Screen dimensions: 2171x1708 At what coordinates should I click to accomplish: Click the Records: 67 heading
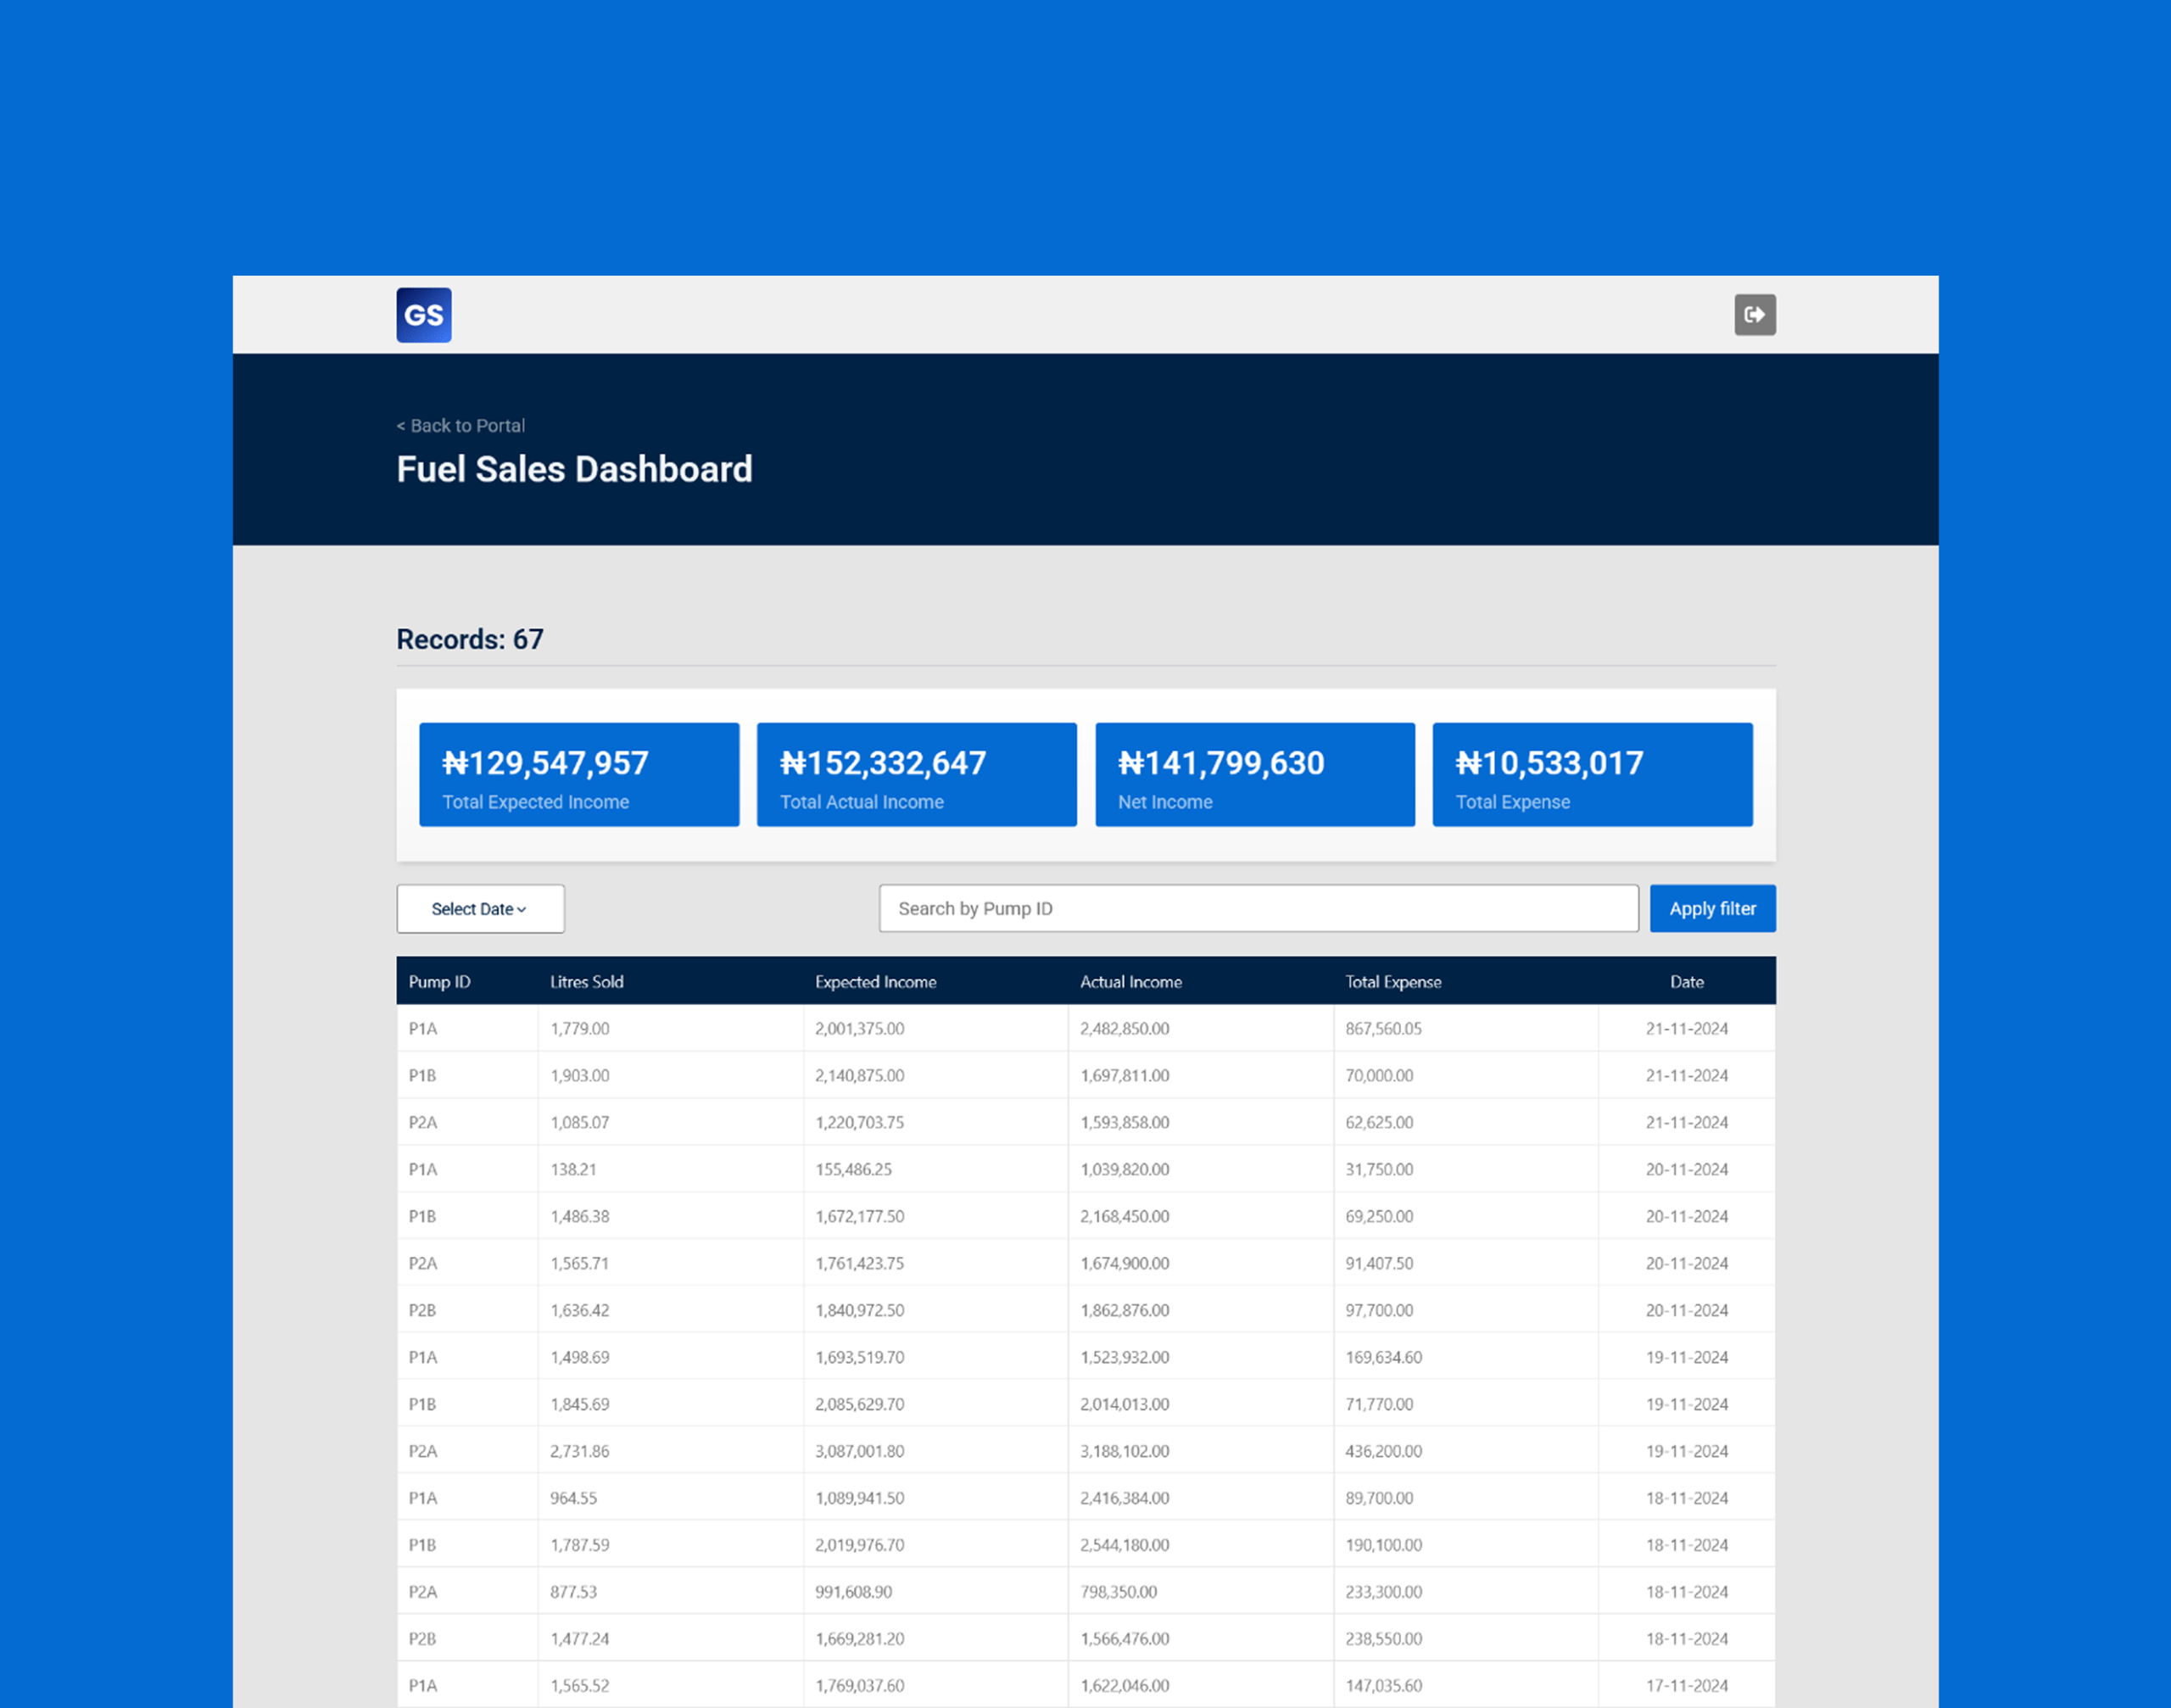(470, 640)
